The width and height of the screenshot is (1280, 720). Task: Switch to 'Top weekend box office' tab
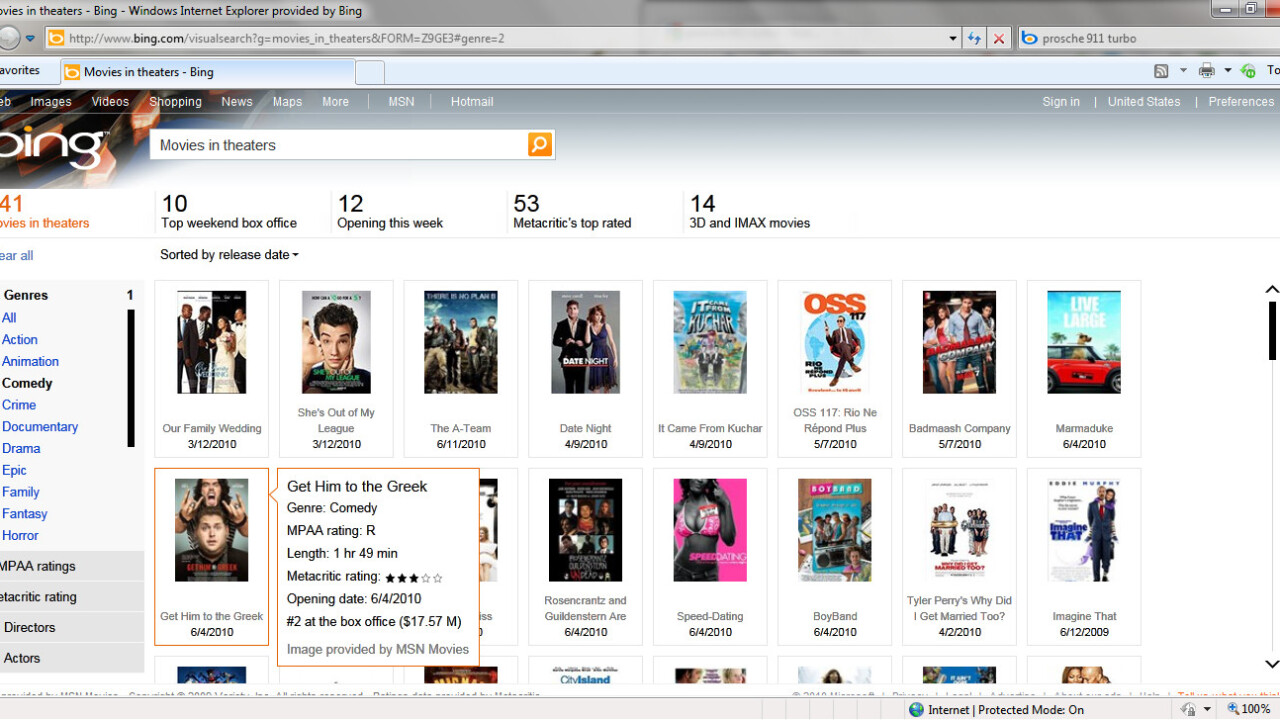(x=229, y=212)
